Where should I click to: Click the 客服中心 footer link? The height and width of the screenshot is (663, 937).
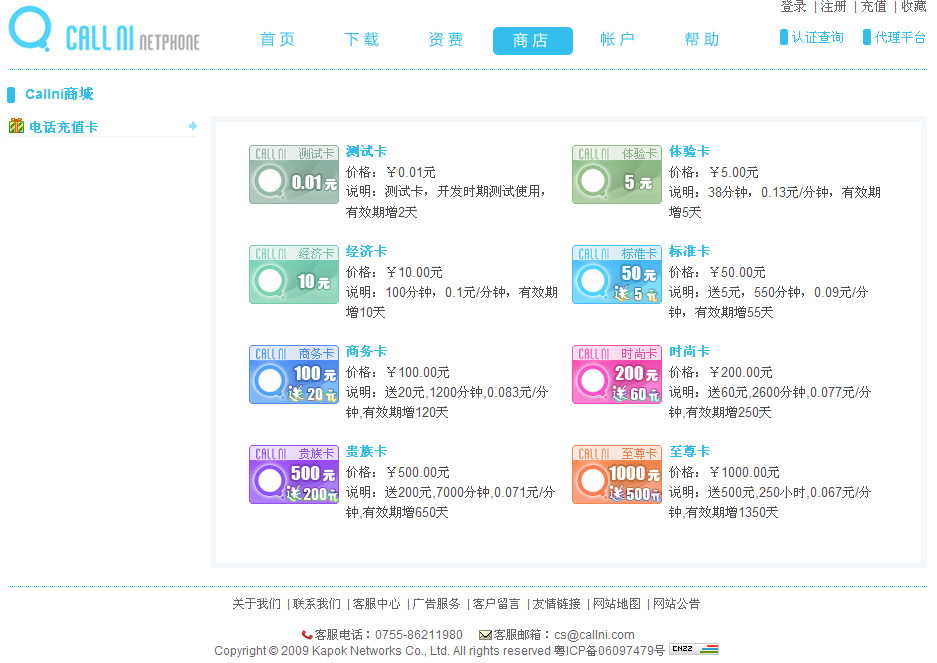376,604
